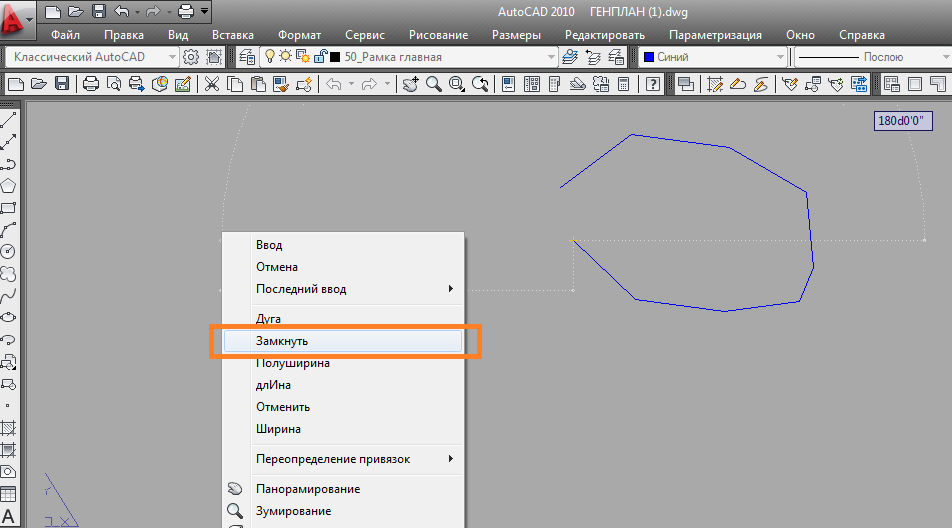The image size is (952, 528).
Task: Expand the AutoCAD application menu button
Action: point(16,18)
